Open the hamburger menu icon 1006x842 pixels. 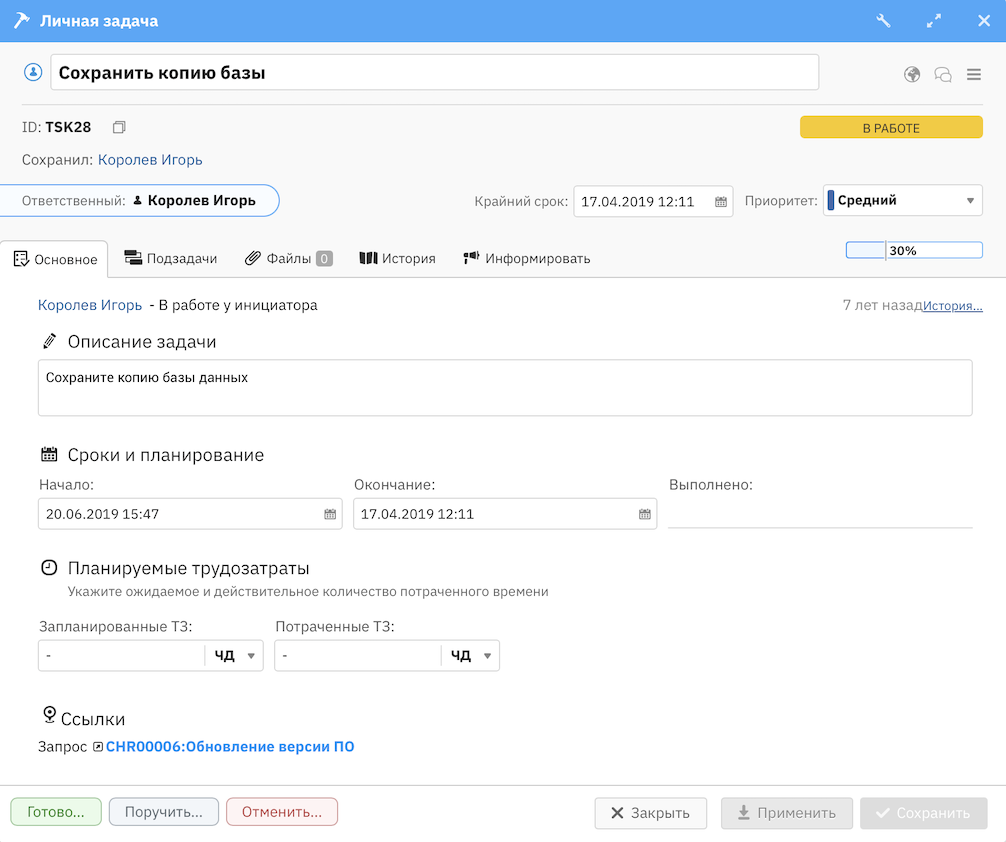click(x=973, y=74)
